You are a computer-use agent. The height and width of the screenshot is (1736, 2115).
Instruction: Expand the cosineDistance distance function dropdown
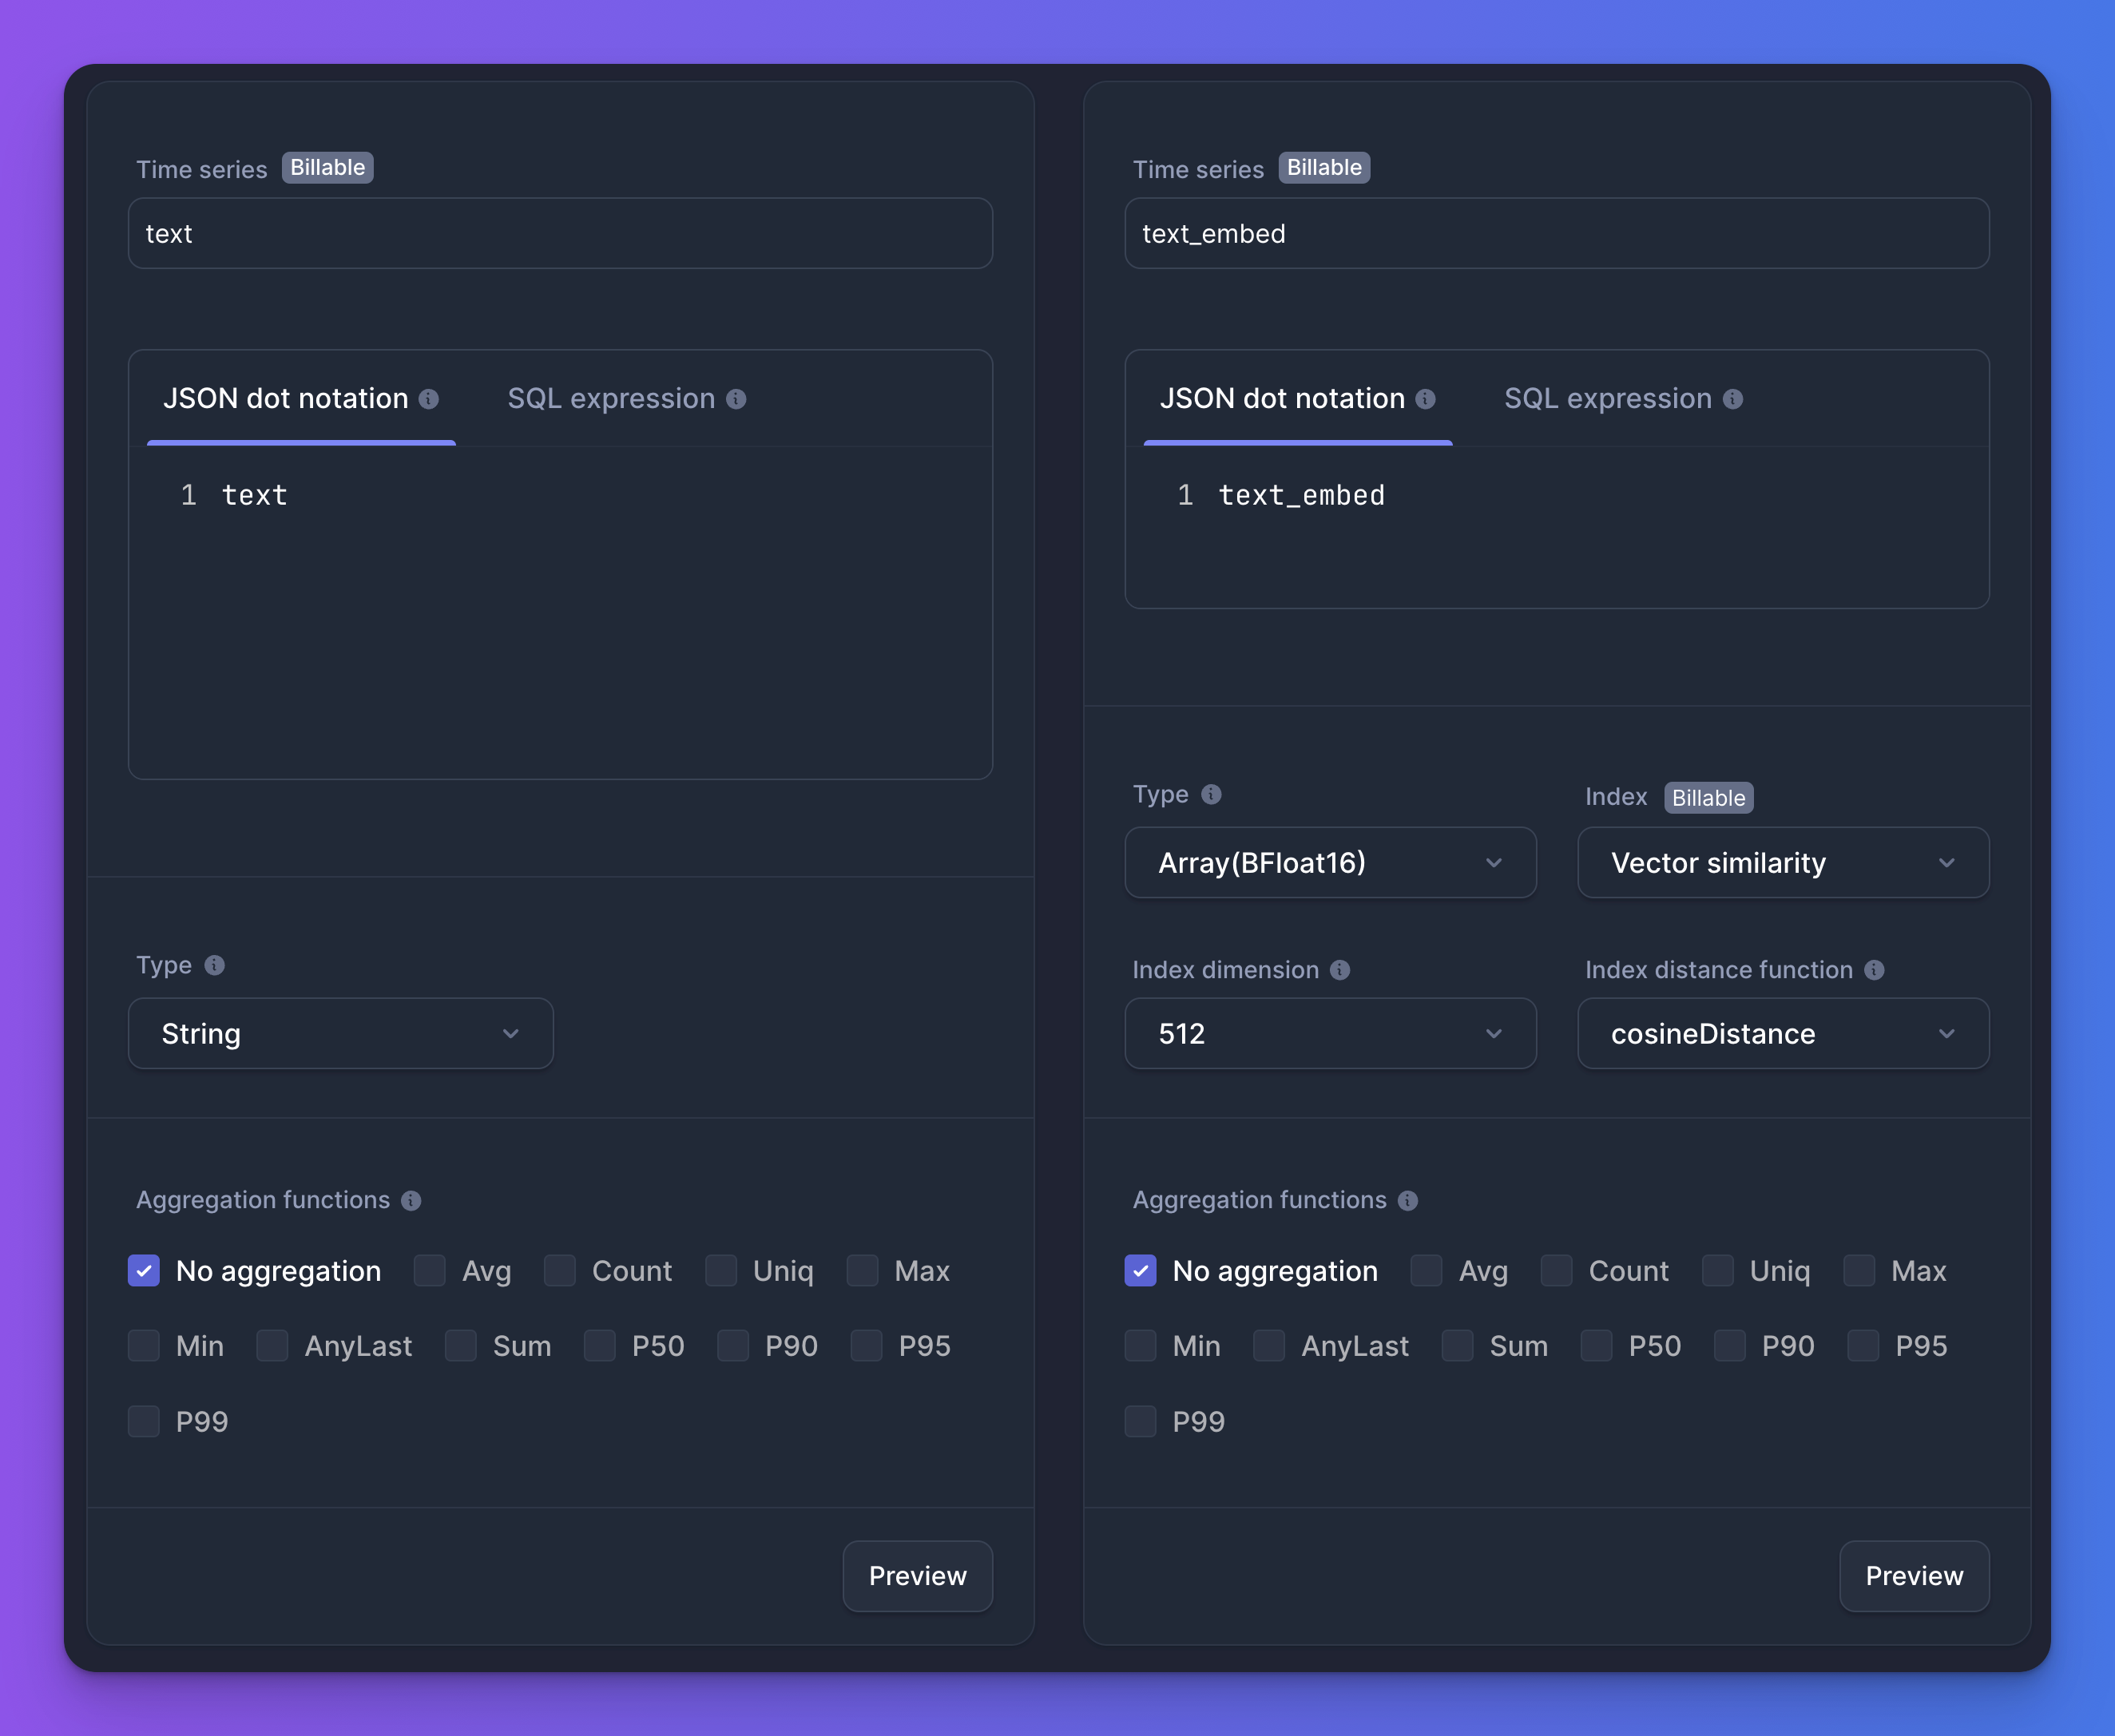(1782, 1033)
